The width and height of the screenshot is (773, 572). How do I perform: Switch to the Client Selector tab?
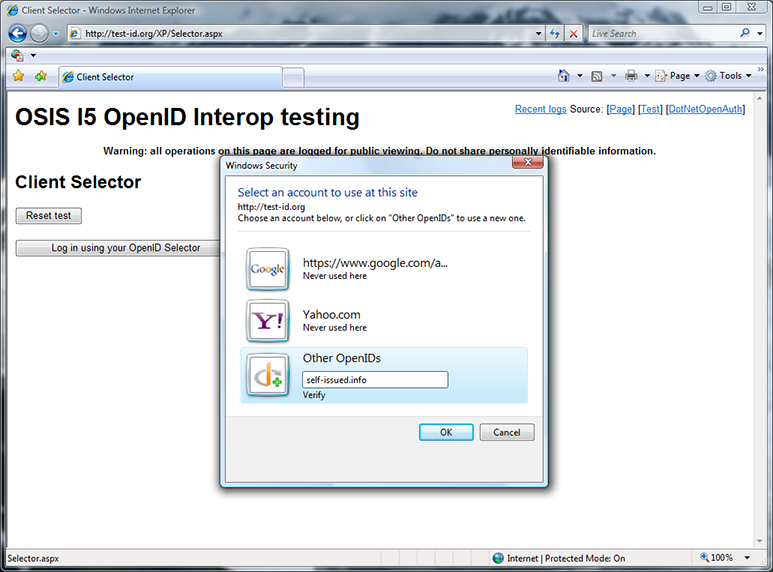click(x=168, y=77)
